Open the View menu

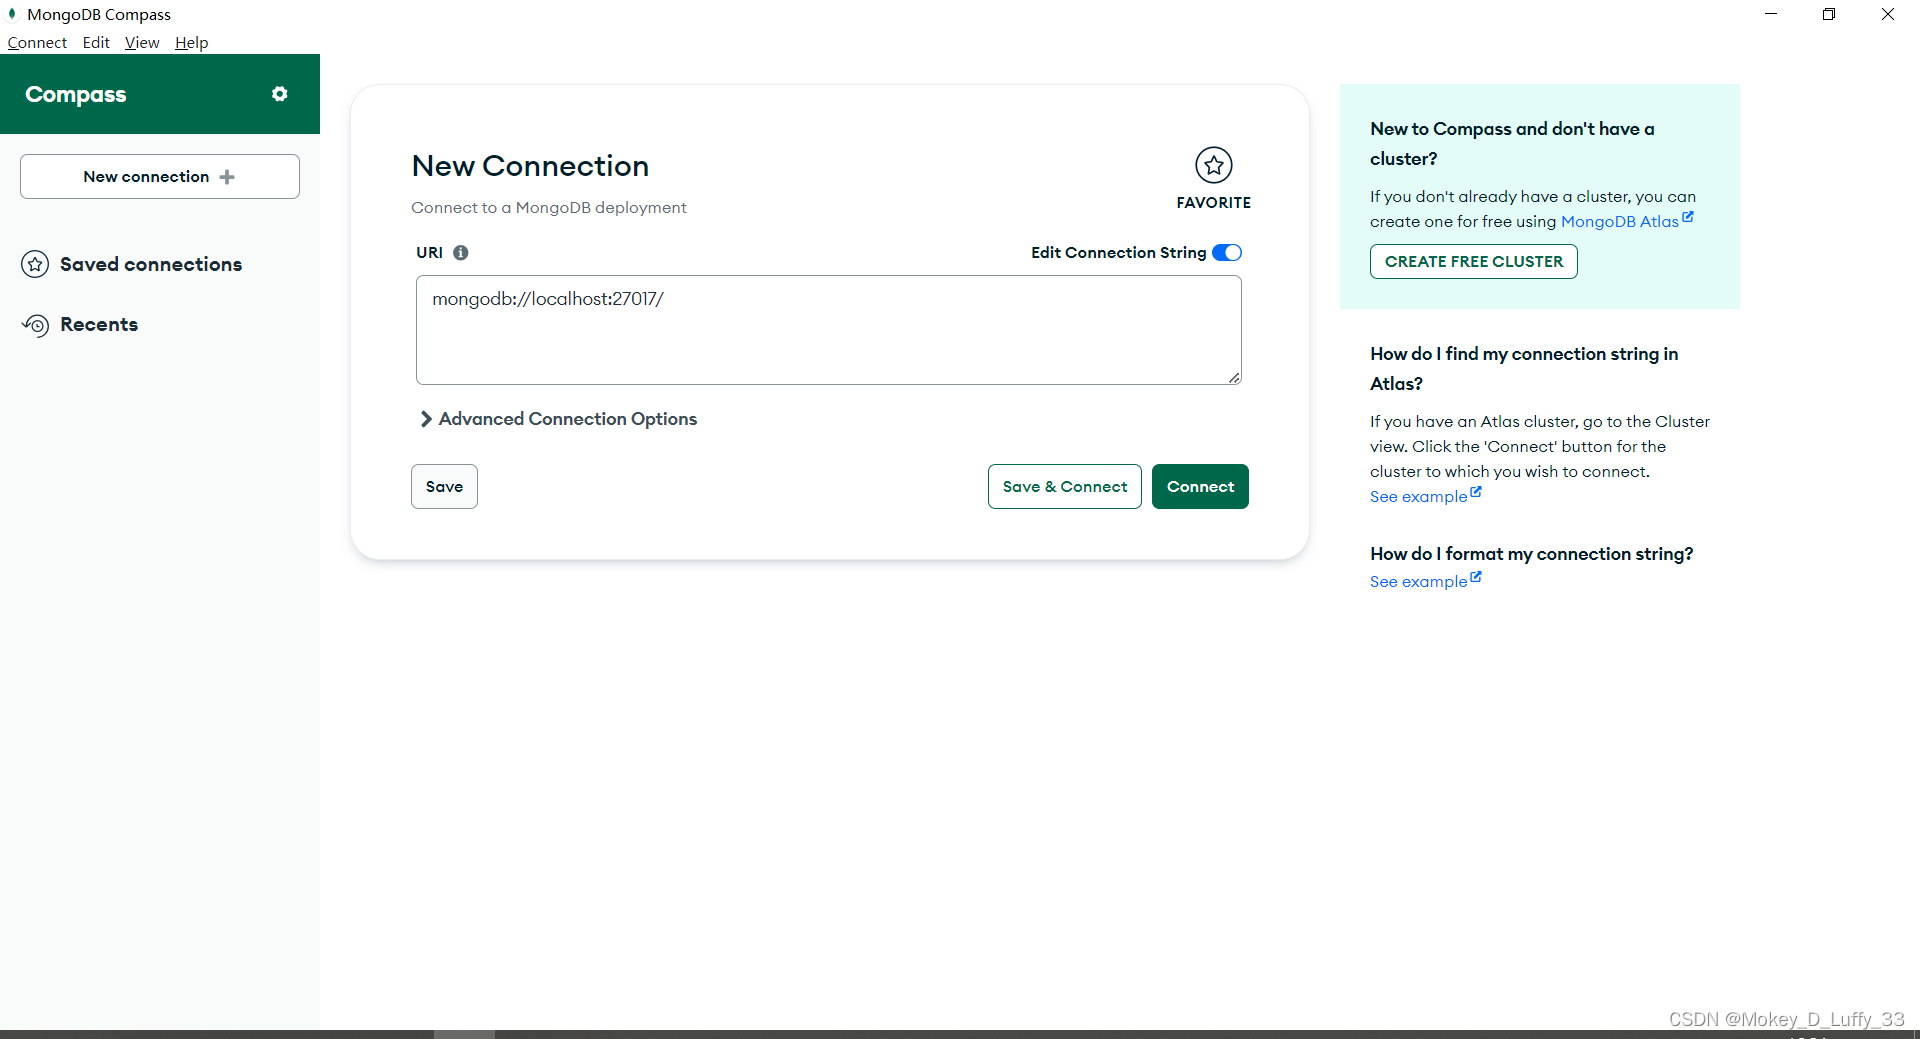[142, 42]
